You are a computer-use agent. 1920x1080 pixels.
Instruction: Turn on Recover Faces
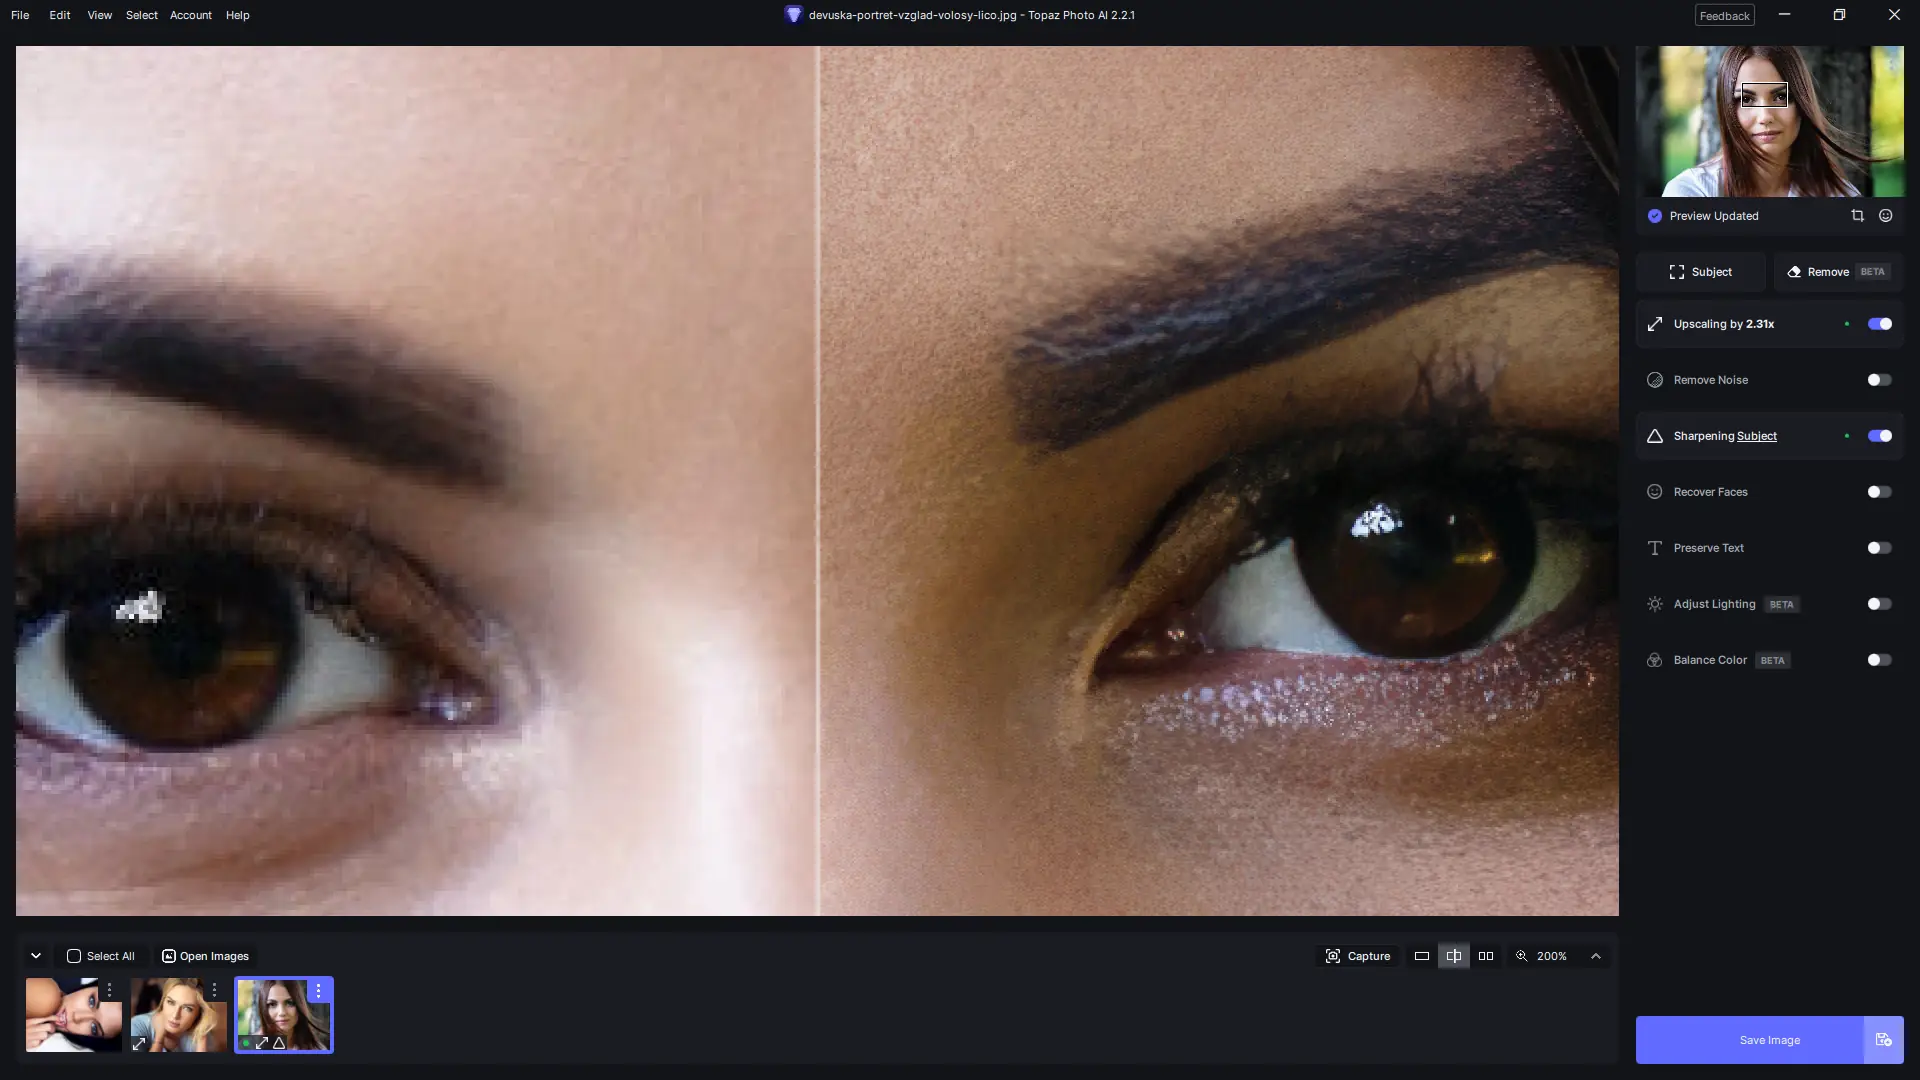click(1879, 492)
